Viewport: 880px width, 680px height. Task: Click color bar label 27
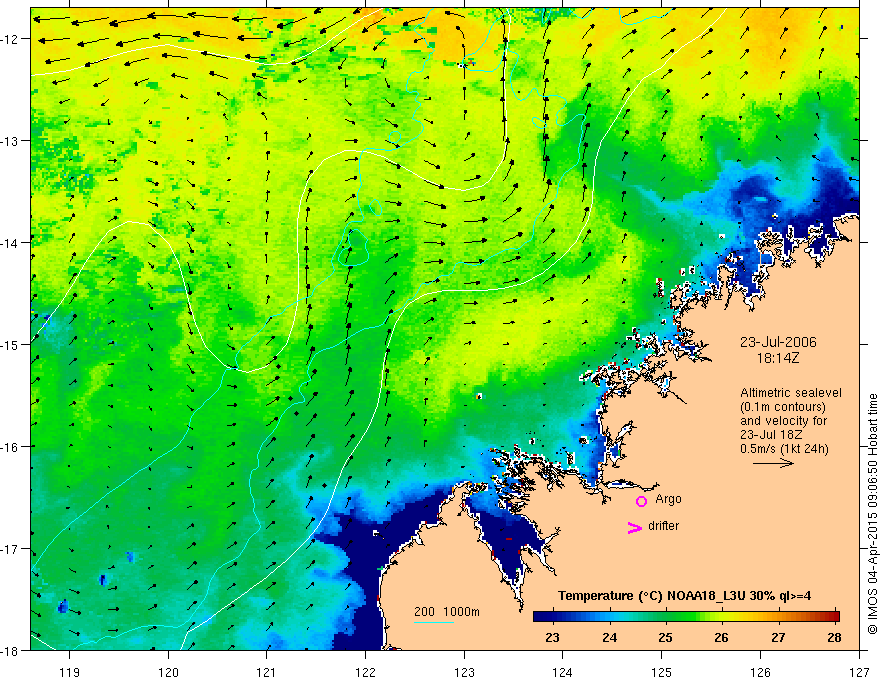pyautogui.click(x=778, y=637)
